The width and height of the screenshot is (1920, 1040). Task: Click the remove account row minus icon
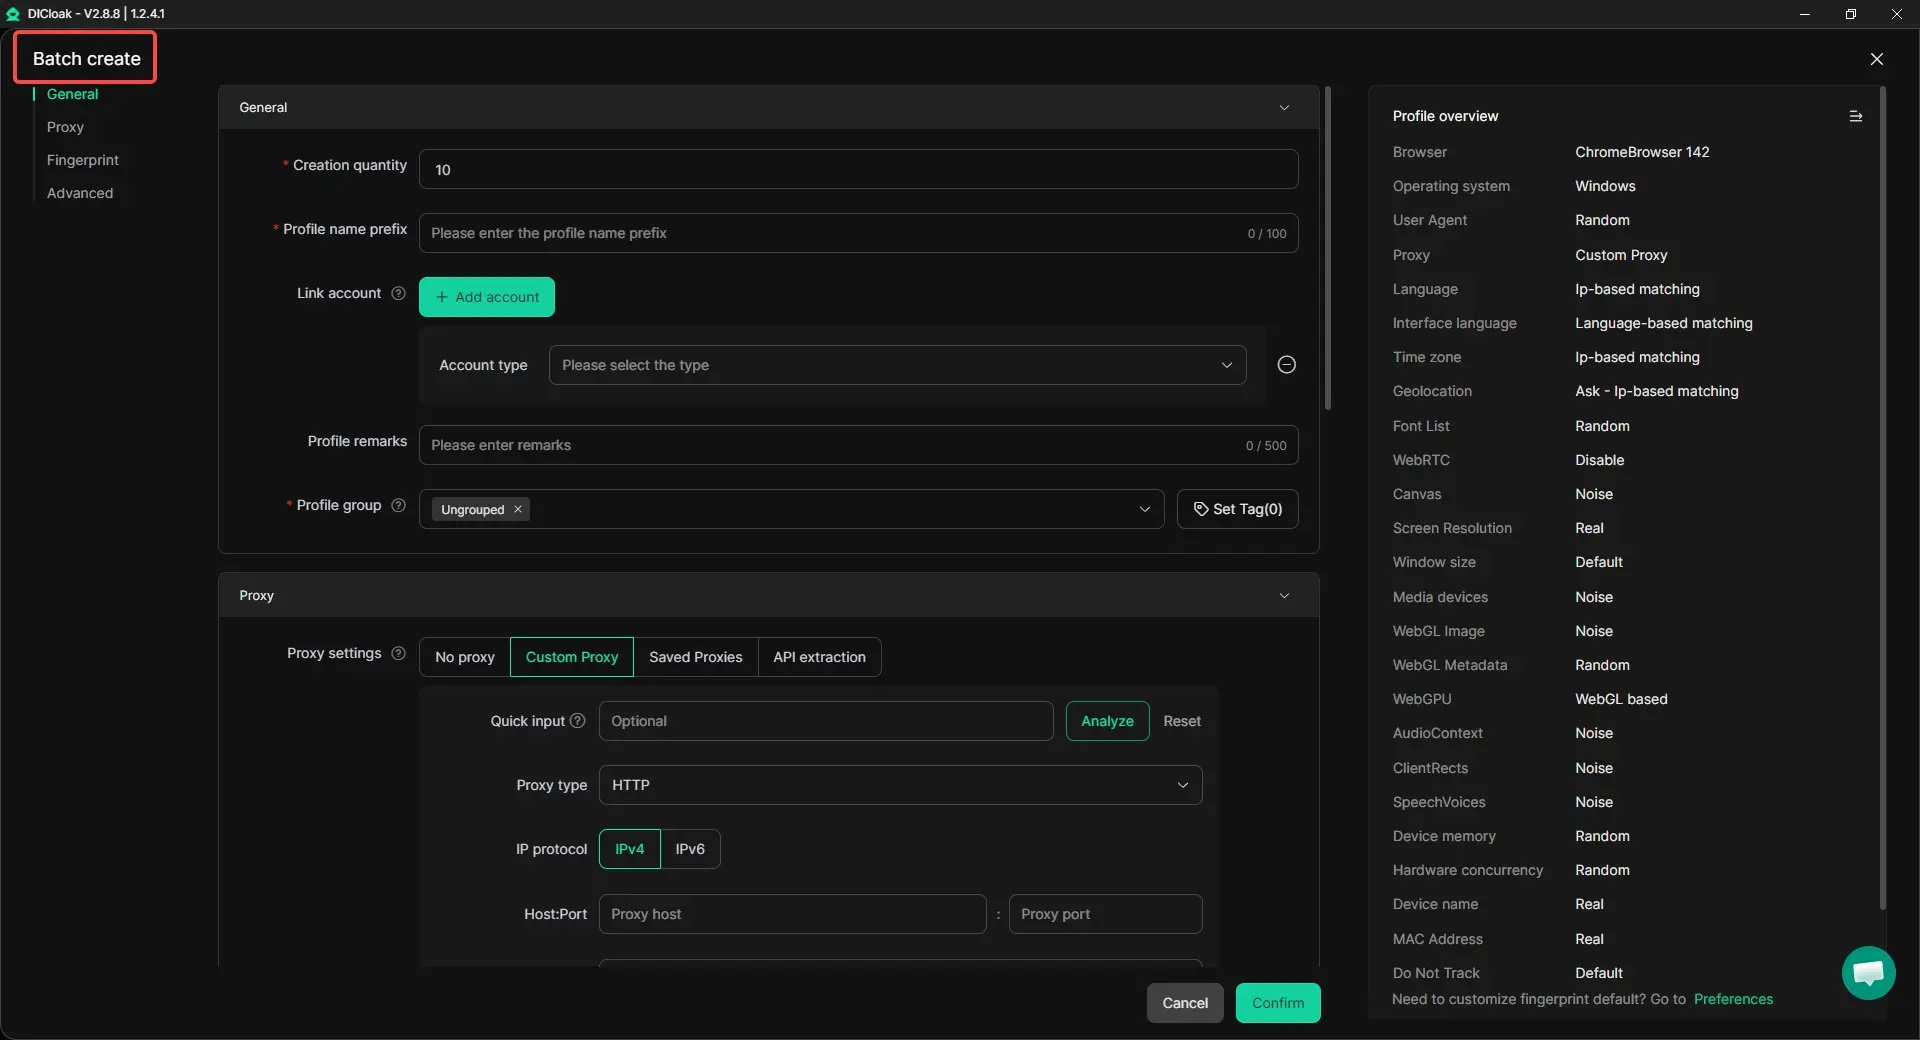coord(1286,365)
